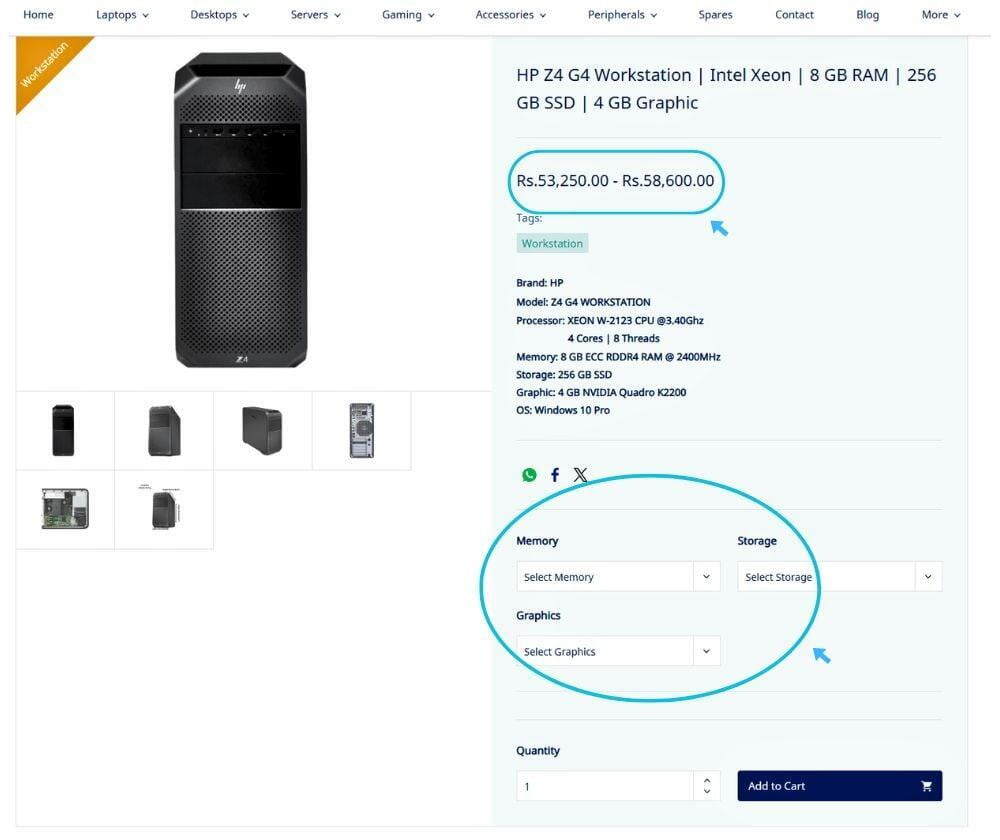Image resolution: width=1000 pixels, height=840 pixels.
Task: Open the Select Memory dropdown
Action: click(618, 577)
